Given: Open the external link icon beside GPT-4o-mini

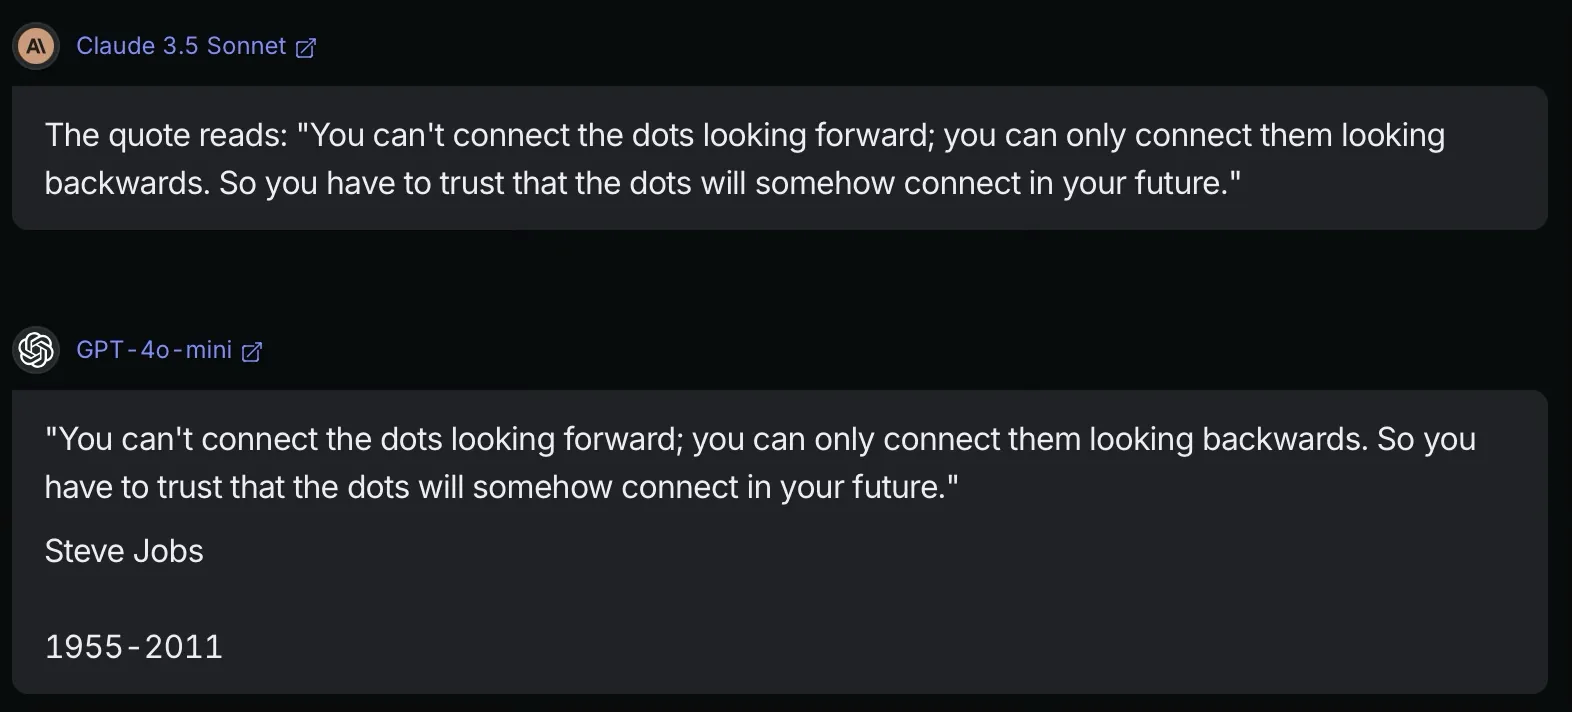Looking at the screenshot, I should tap(253, 351).
